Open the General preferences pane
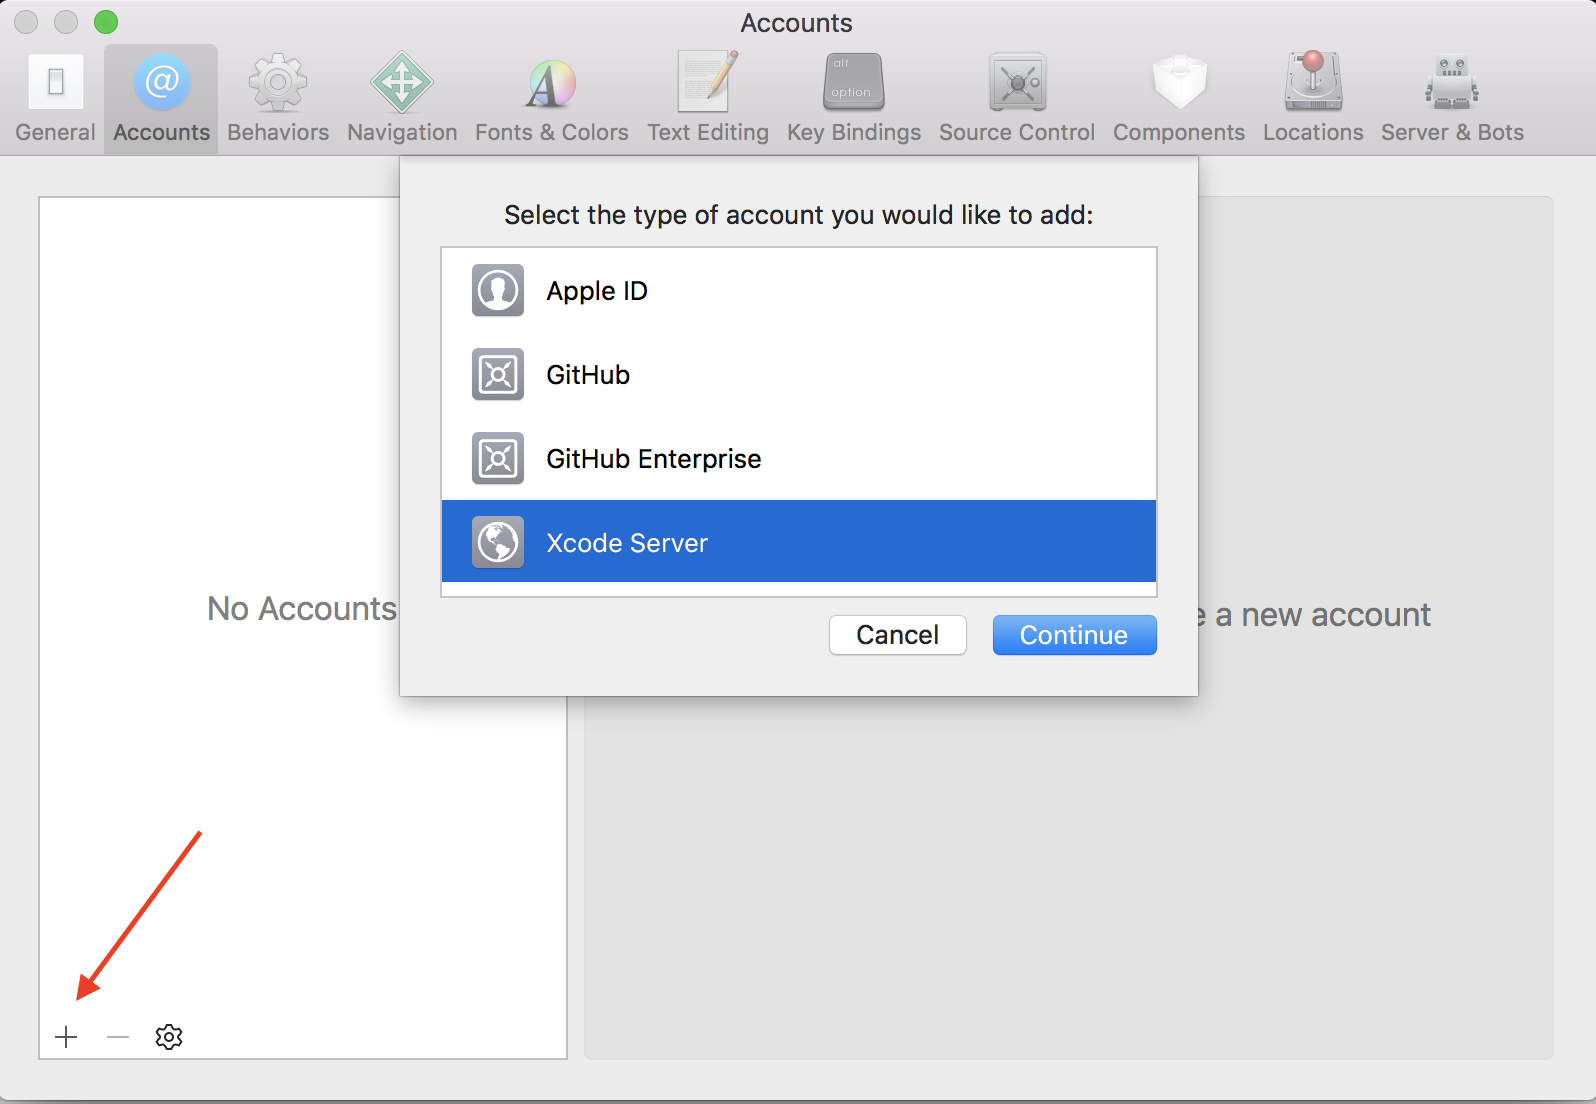The image size is (1596, 1104). (55, 99)
